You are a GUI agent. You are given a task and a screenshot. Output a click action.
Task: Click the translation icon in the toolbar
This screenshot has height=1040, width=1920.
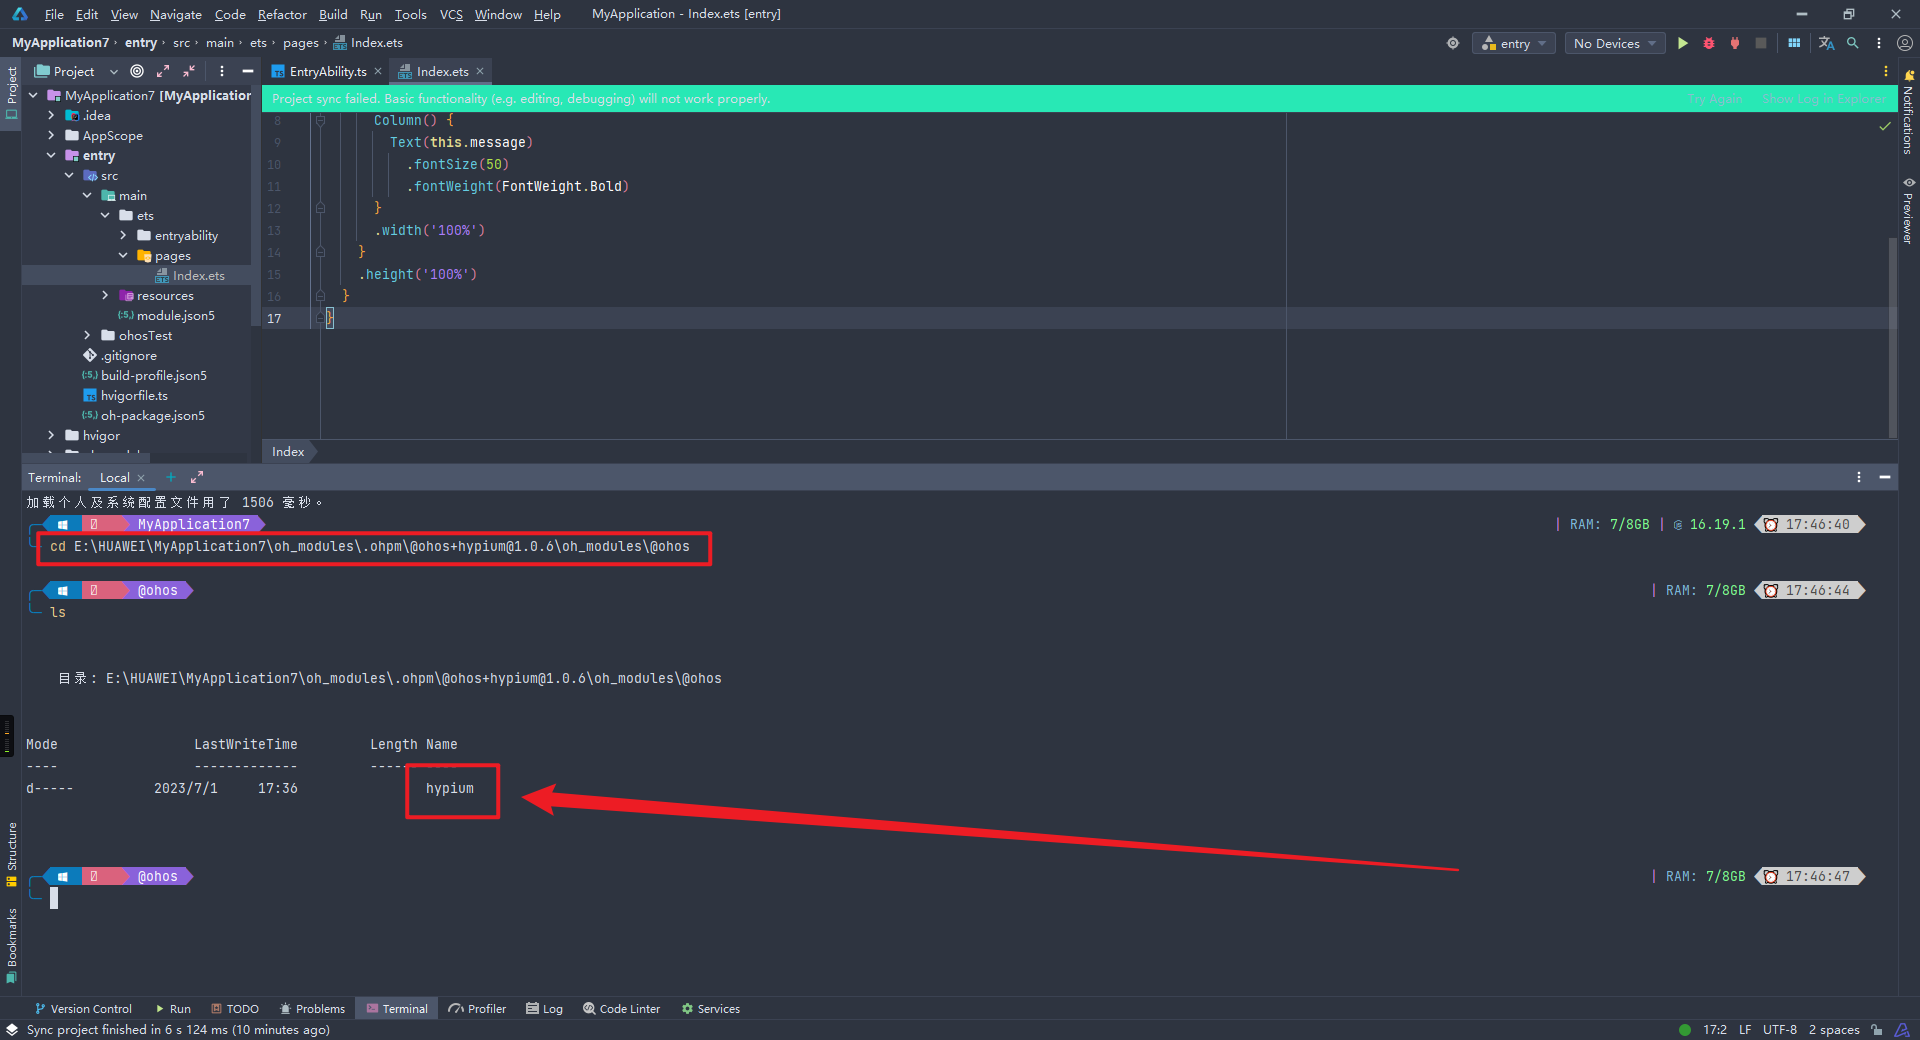[x=1826, y=43]
